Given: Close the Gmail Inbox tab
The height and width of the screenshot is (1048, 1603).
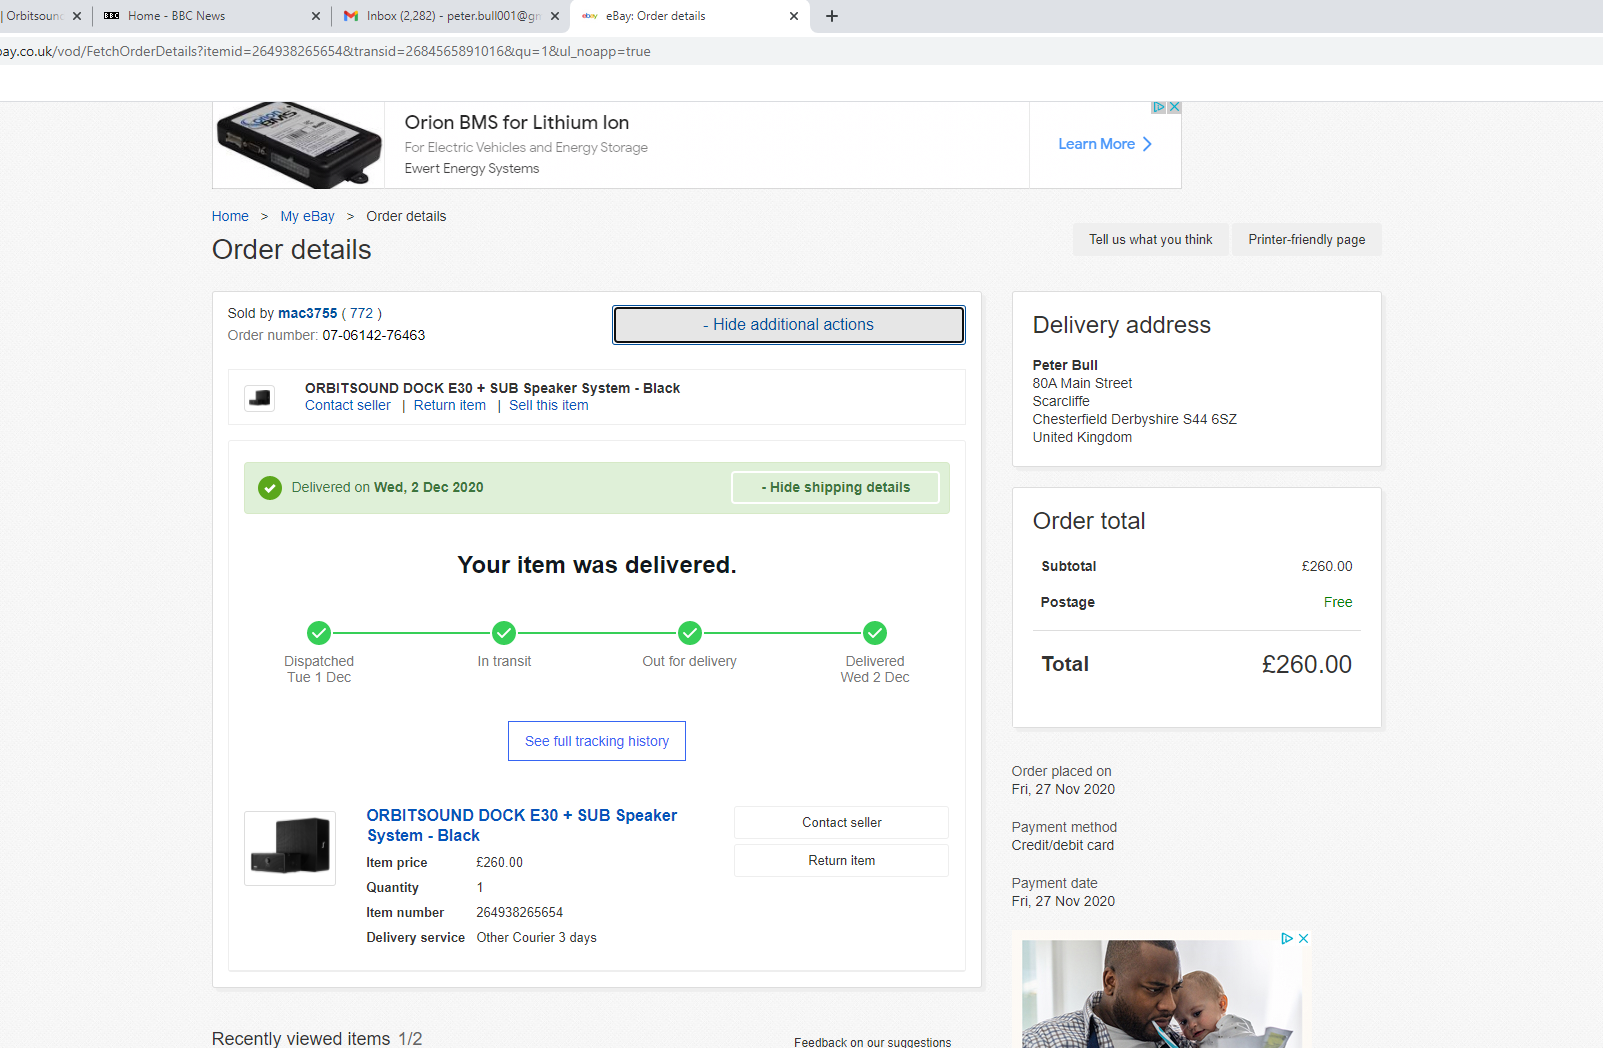Looking at the screenshot, I should [555, 16].
